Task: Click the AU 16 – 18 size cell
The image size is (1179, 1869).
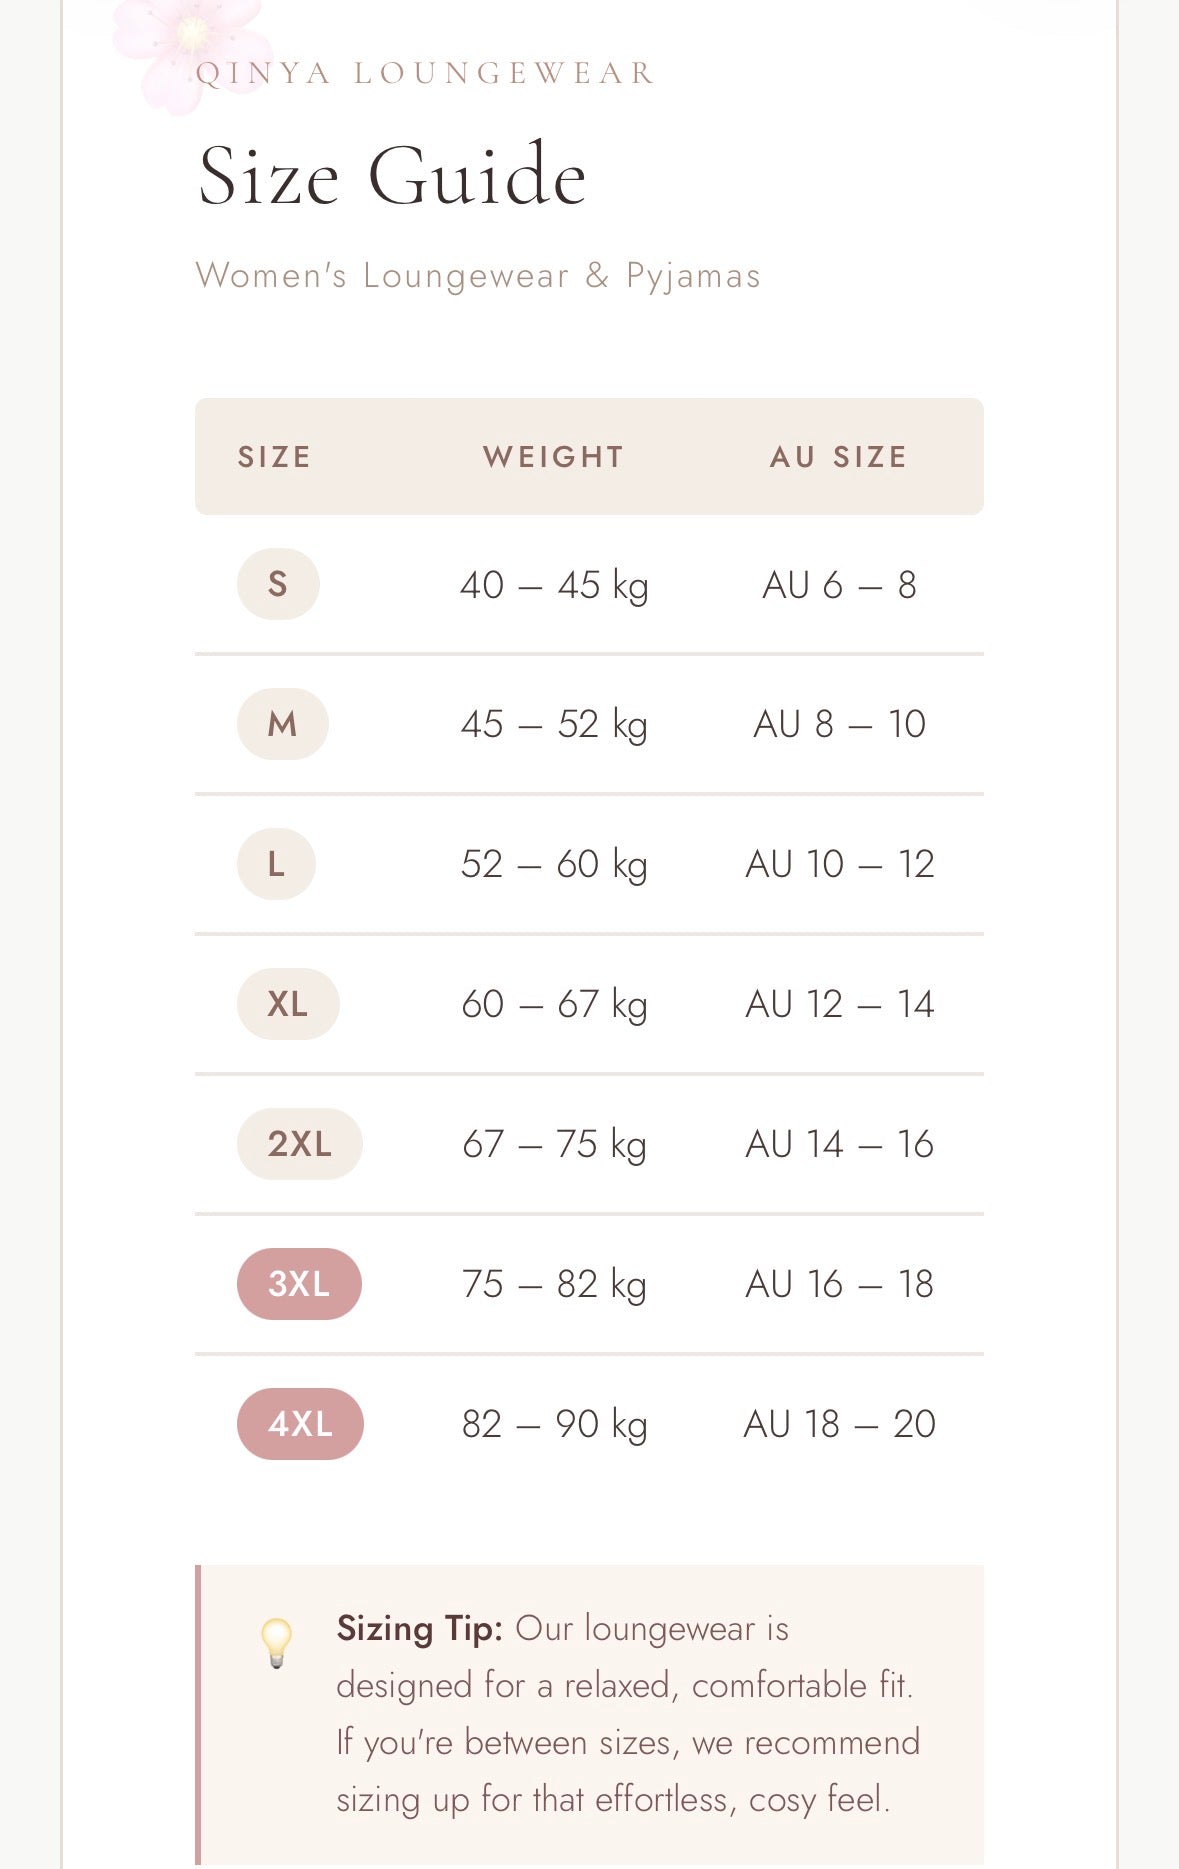Action: click(x=840, y=1284)
